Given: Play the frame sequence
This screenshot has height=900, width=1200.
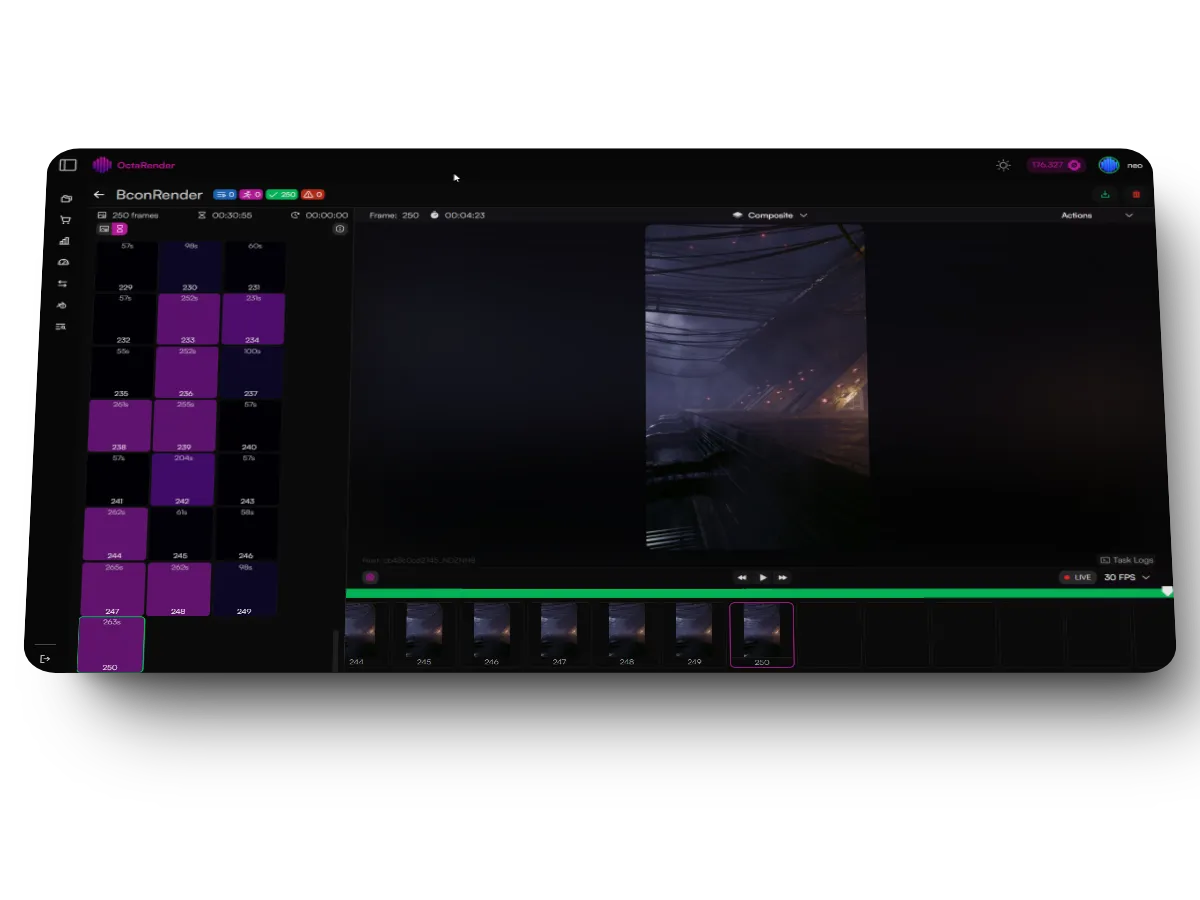Looking at the screenshot, I should 763,577.
